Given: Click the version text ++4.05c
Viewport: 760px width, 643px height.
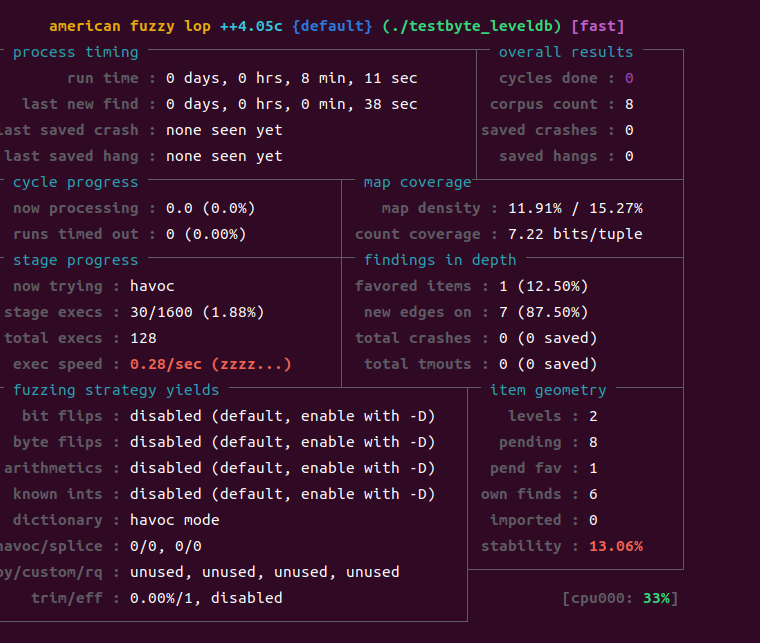Looking at the screenshot, I should point(251,26).
